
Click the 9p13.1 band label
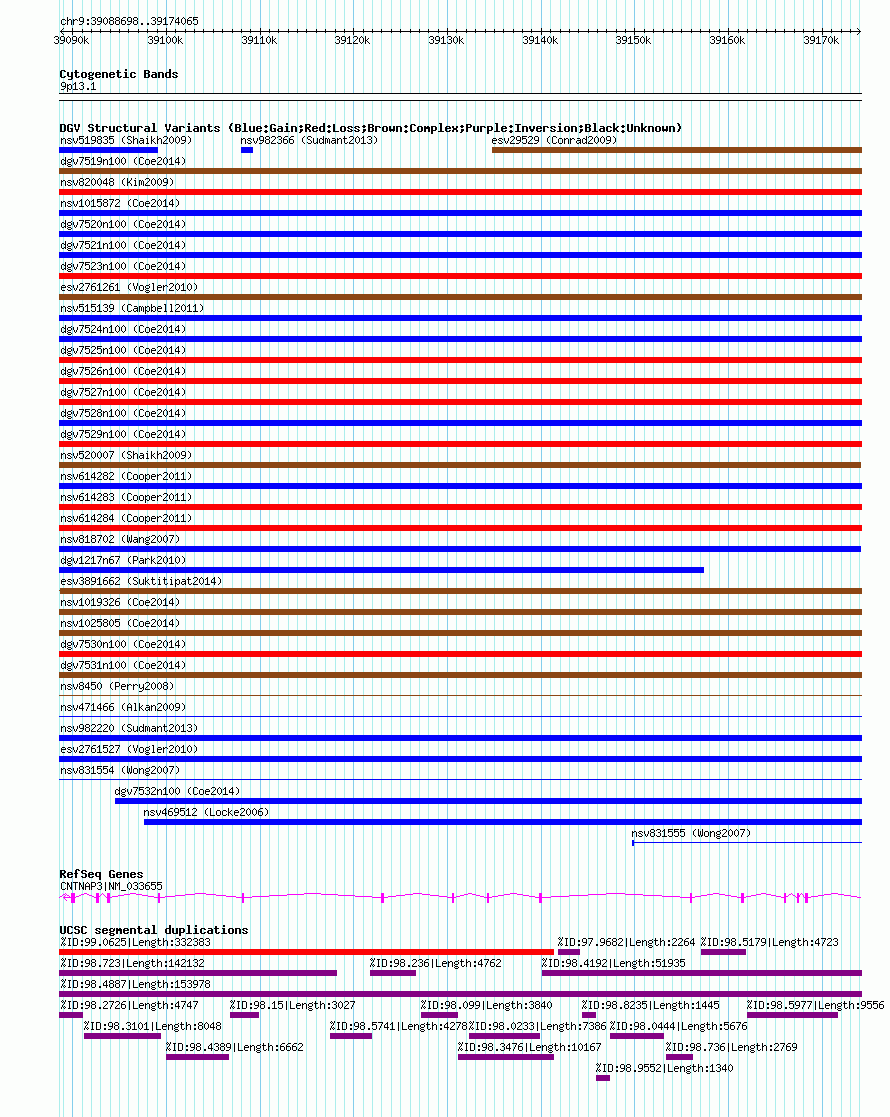point(78,86)
